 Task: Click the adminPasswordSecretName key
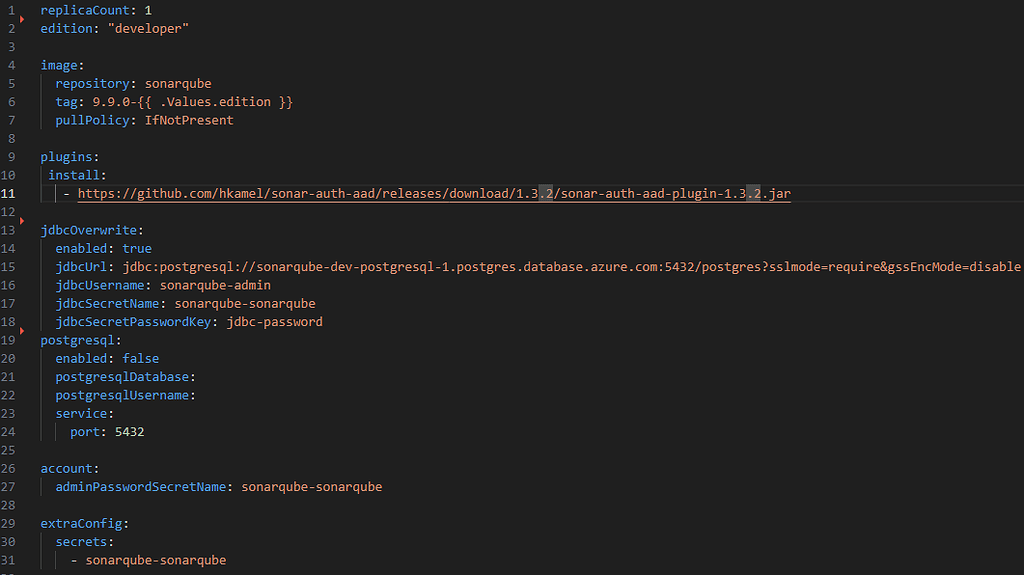click(x=140, y=487)
